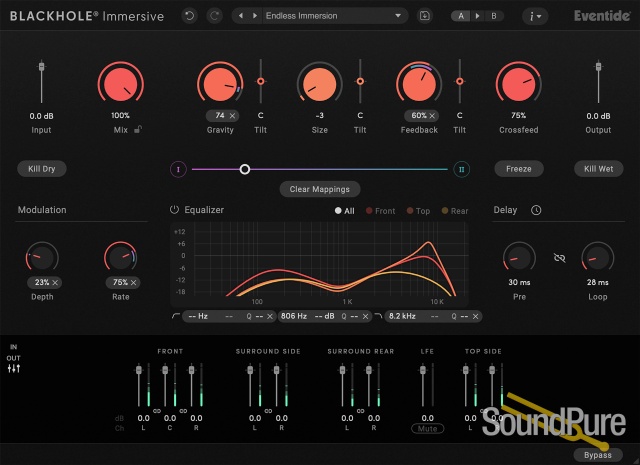This screenshot has height=465, width=640.
Task: Select the Top equalizer channel tab
Action: tap(422, 211)
